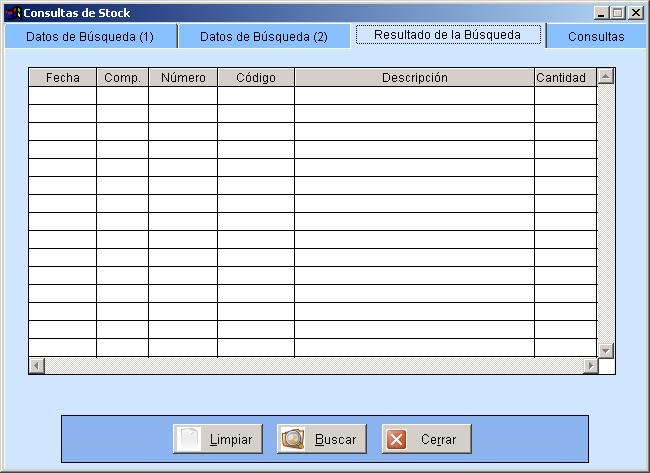This screenshot has width=650, height=473.
Task: Click the Cantidad column header
Action: 561,78
